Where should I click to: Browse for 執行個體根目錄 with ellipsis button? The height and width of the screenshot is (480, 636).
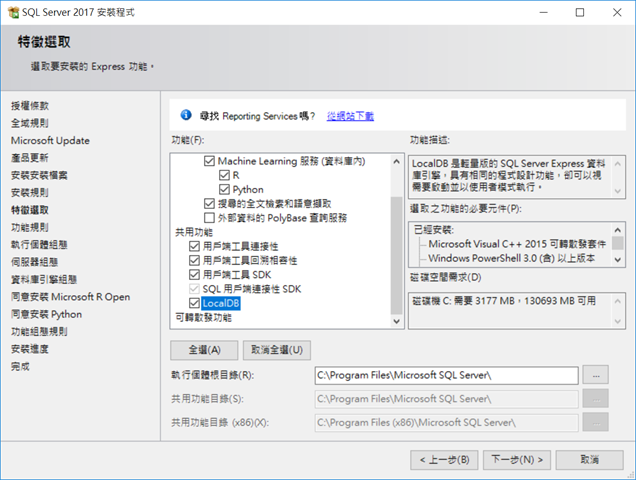click(x=595, y=375)
